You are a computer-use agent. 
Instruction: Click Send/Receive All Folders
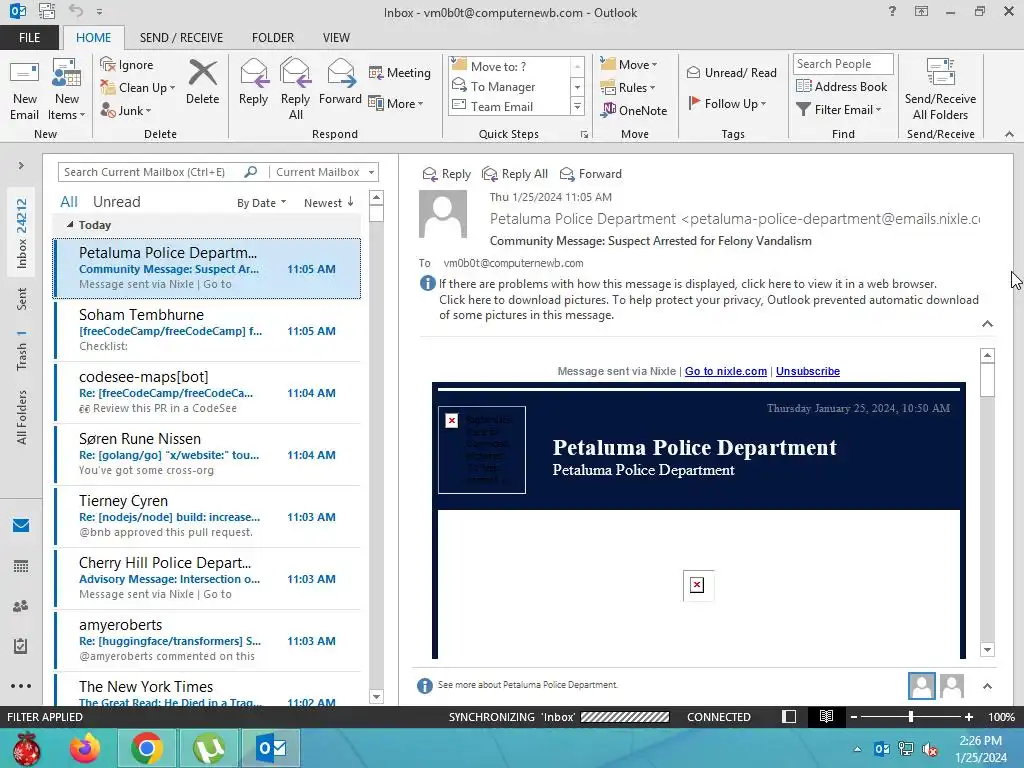click(940, 89)
